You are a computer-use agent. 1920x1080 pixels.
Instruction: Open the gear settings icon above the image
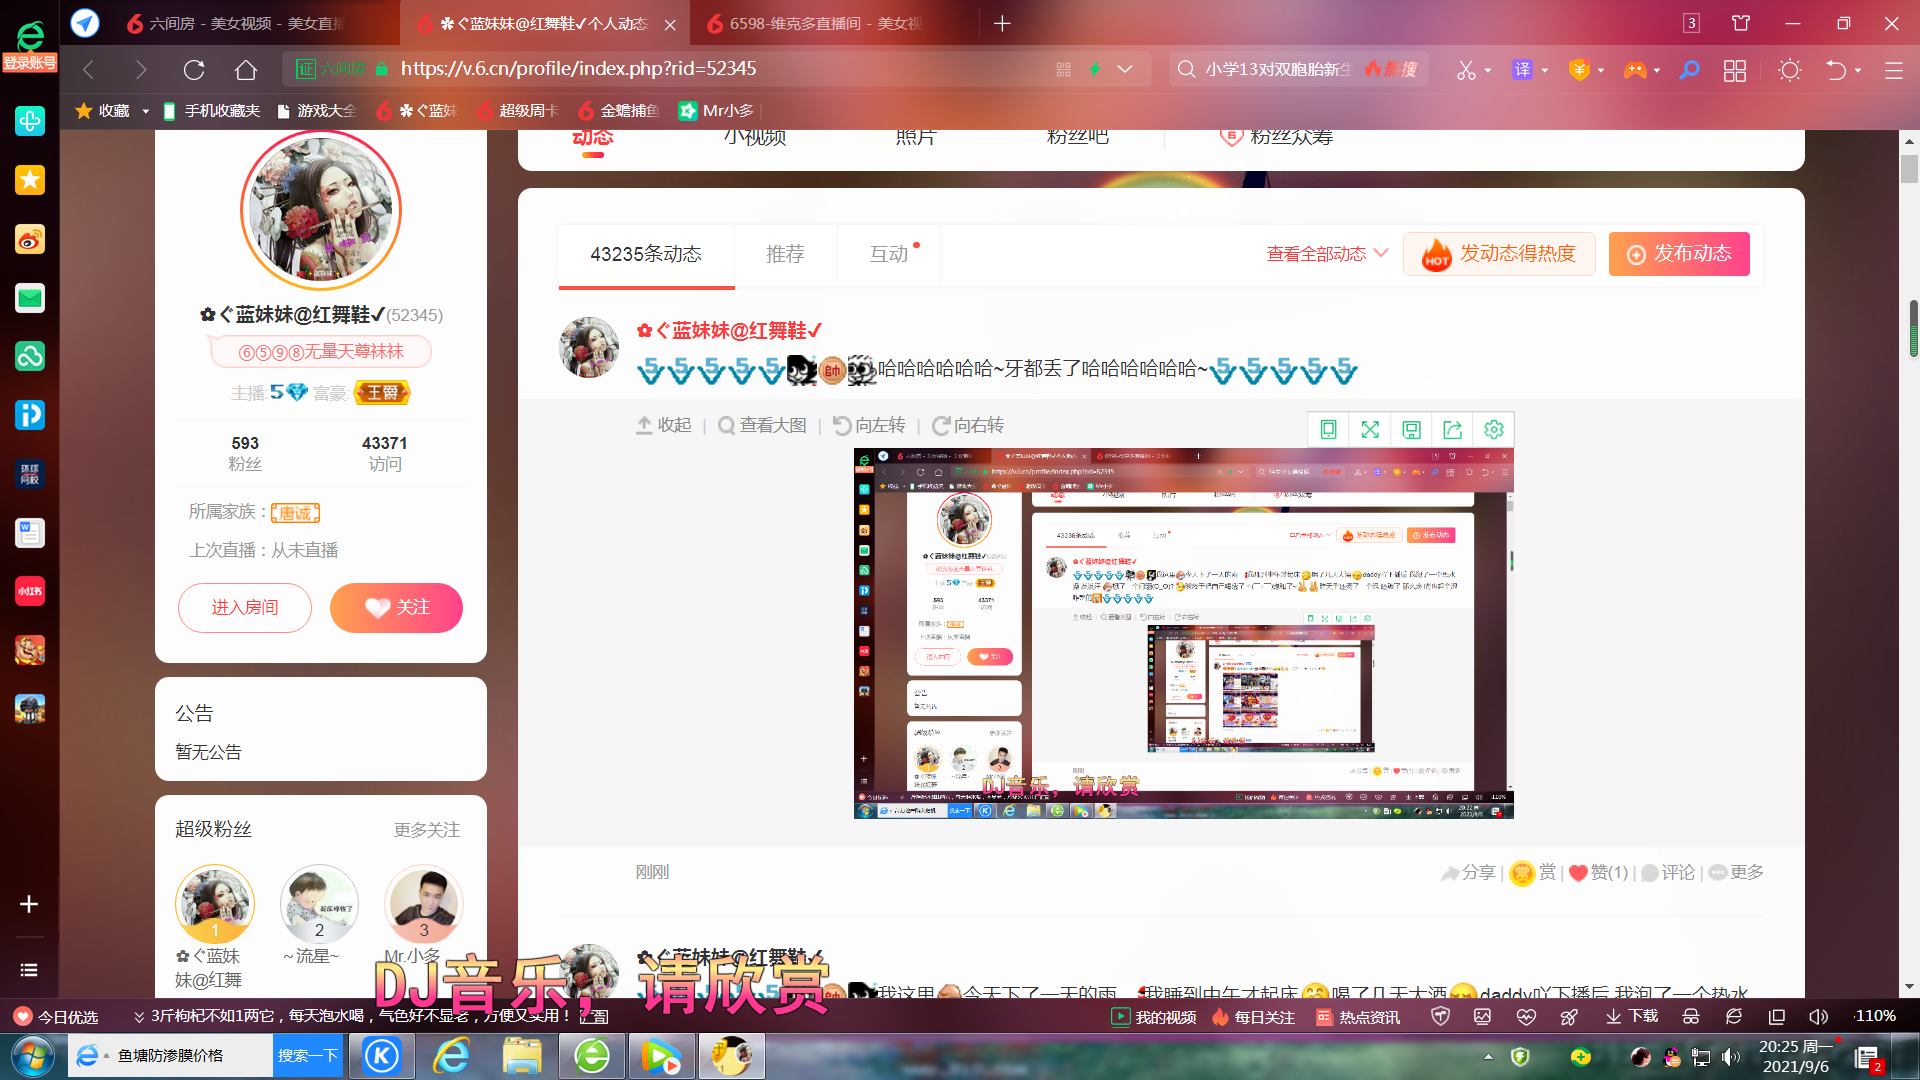point(1494,429)
